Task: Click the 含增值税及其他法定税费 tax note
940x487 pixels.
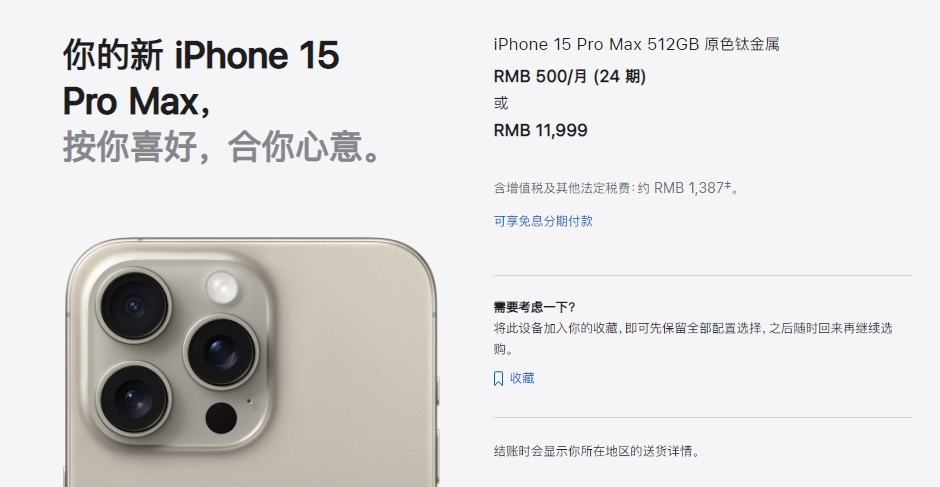Action: 616,188
